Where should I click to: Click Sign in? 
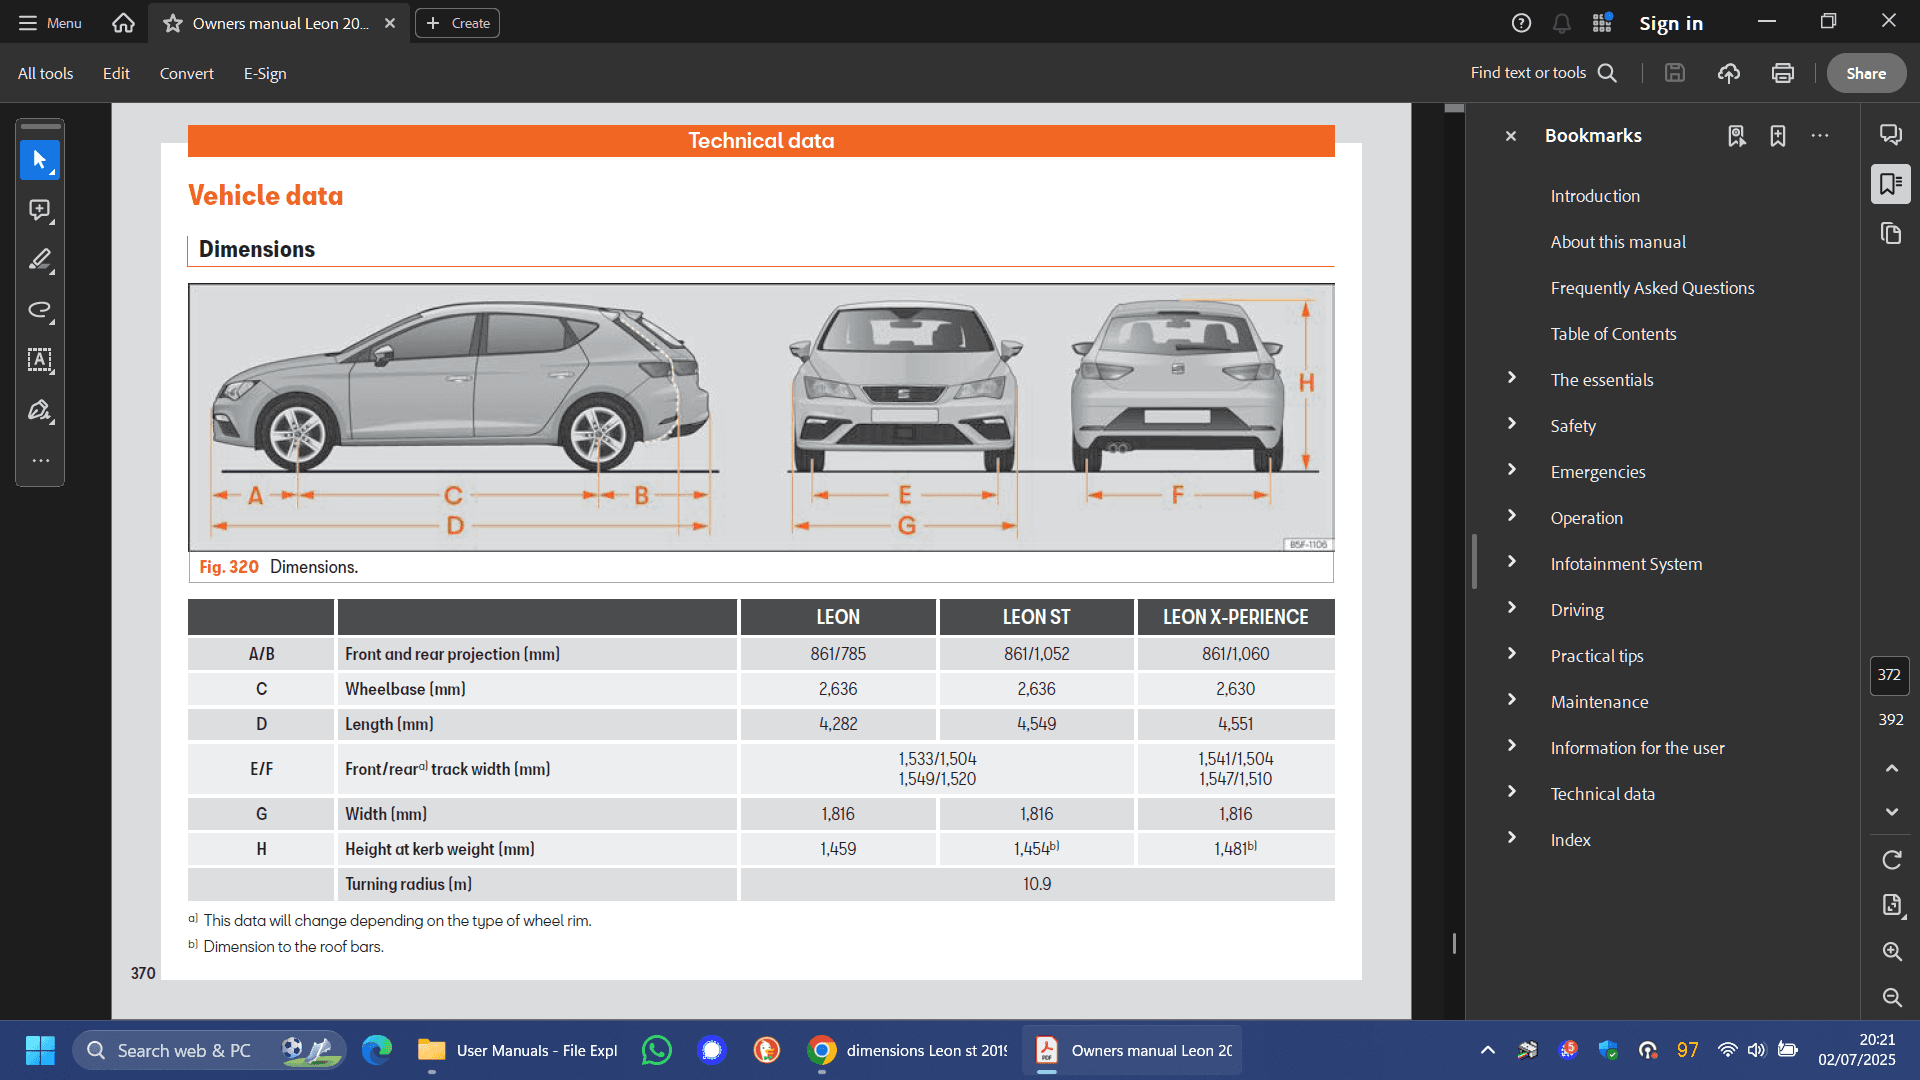tap(1671, 23)
